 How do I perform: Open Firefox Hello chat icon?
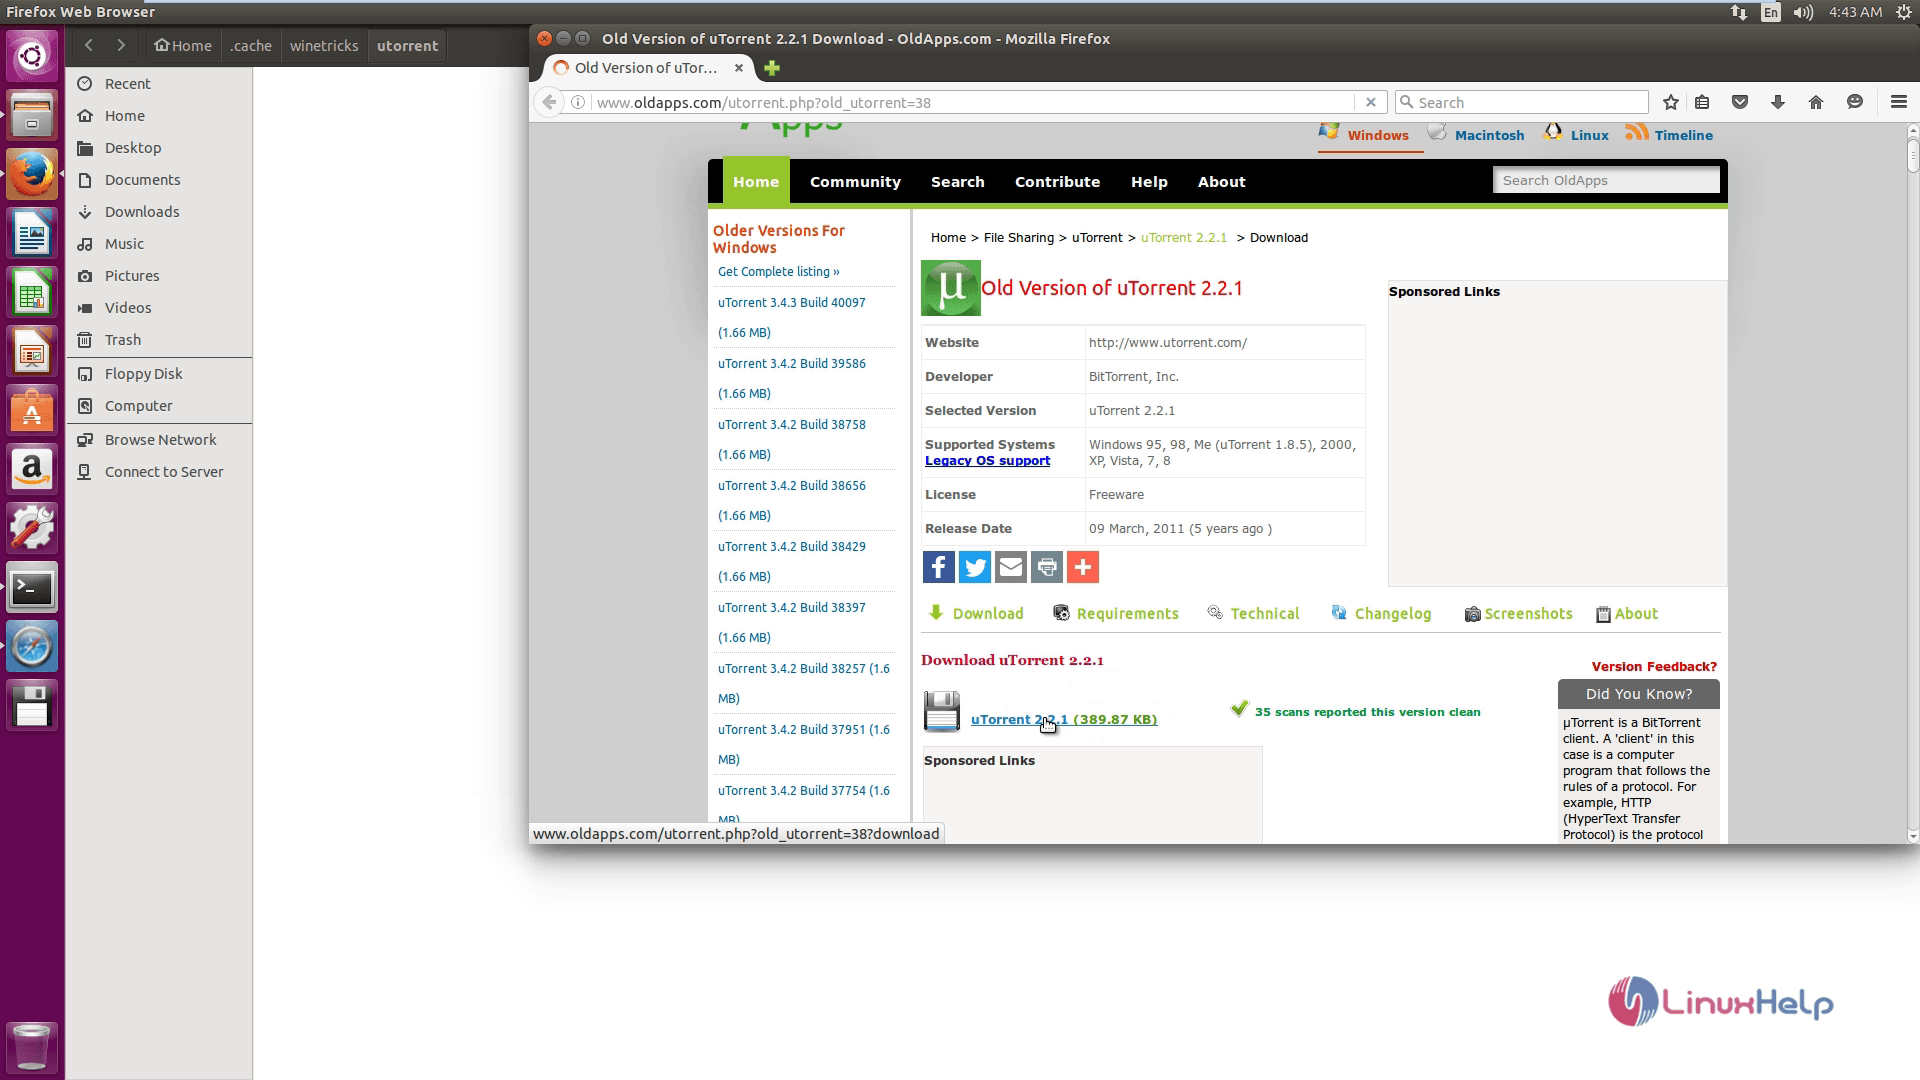click(x=1855, y=102)
